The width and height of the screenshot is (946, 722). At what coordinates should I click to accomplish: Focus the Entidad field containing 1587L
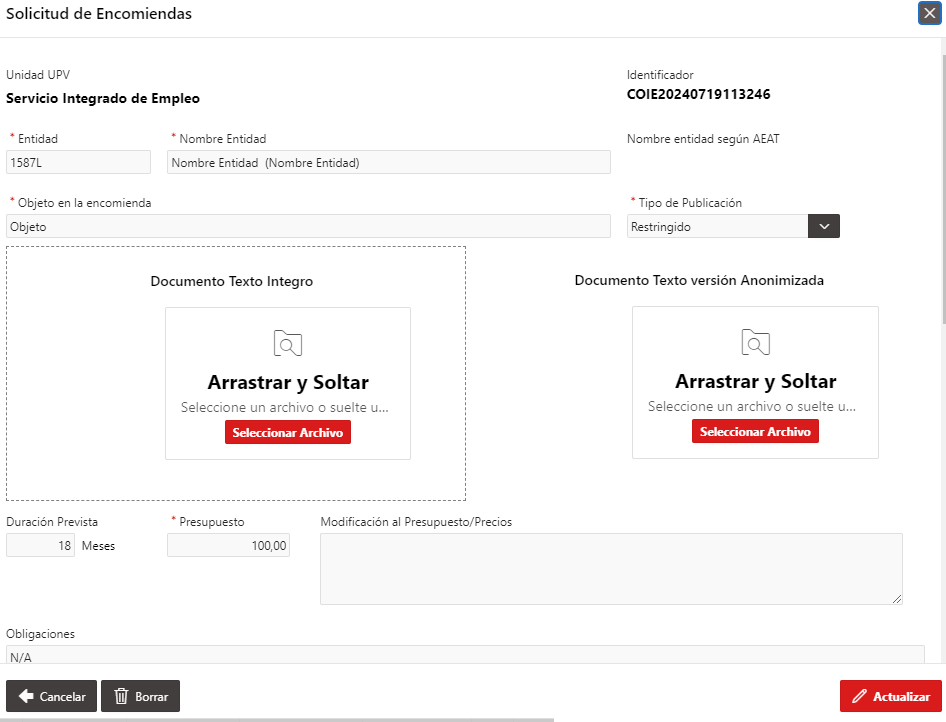[x=78, y=162]
